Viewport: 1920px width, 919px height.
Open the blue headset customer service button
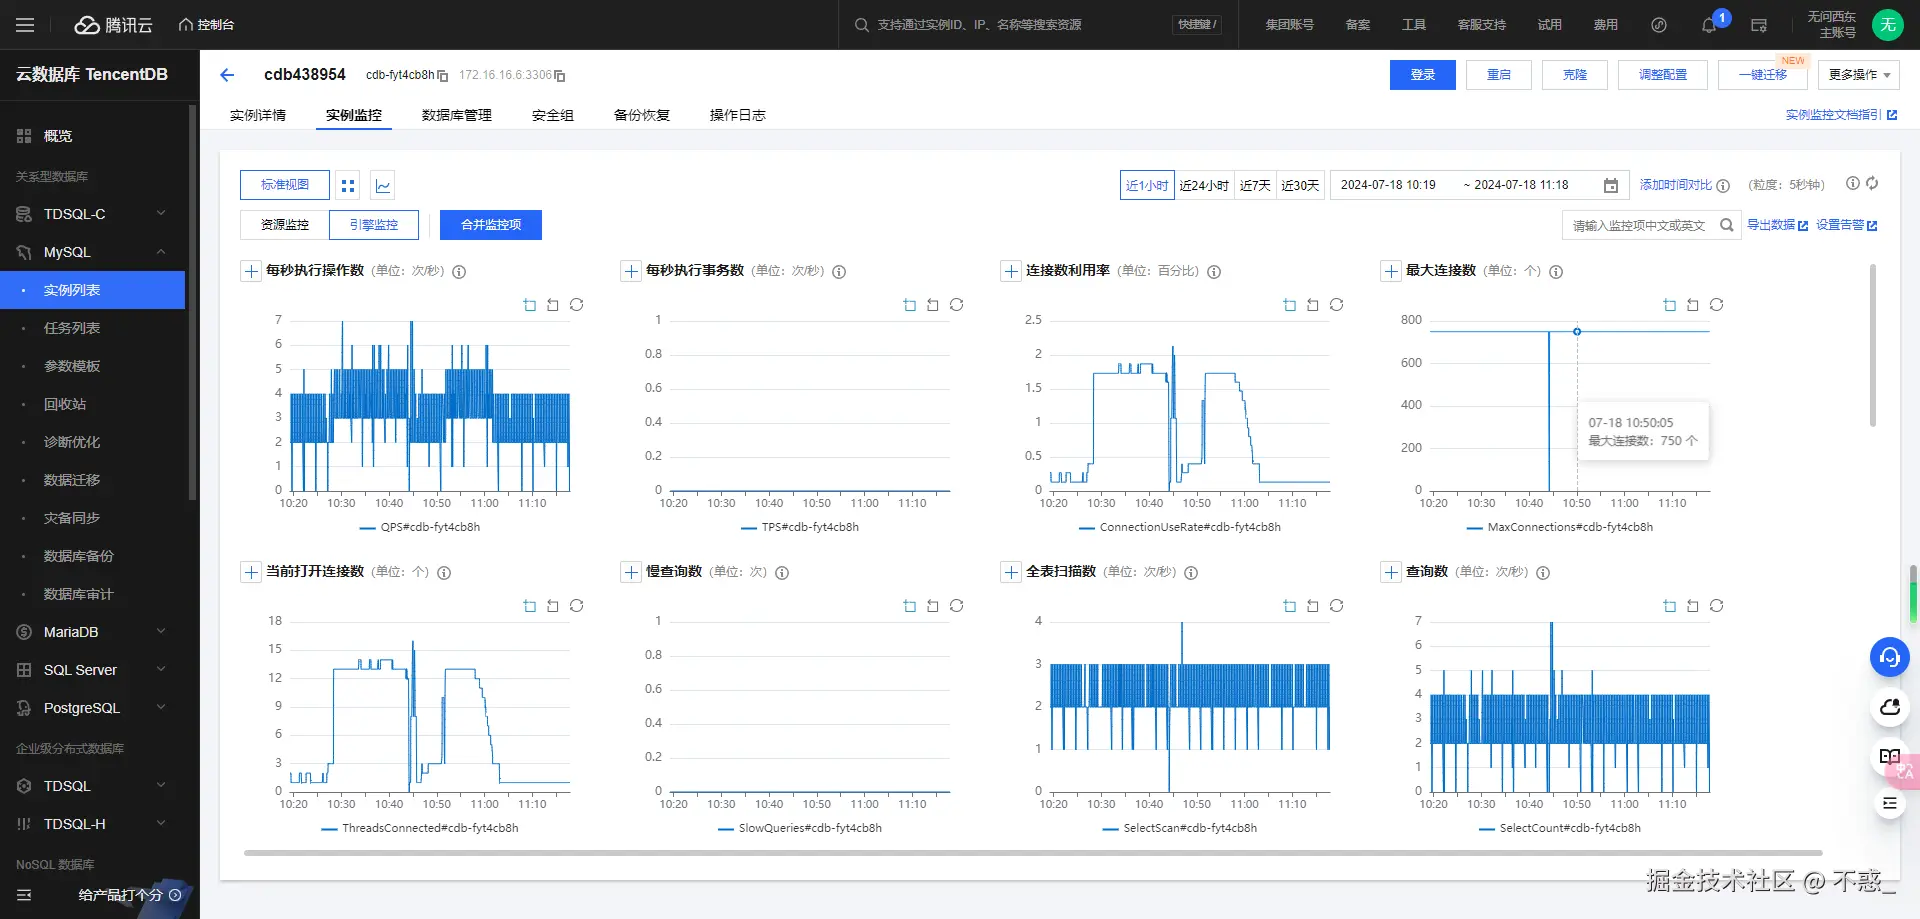pyautogui.click(x=1889, y=657)
